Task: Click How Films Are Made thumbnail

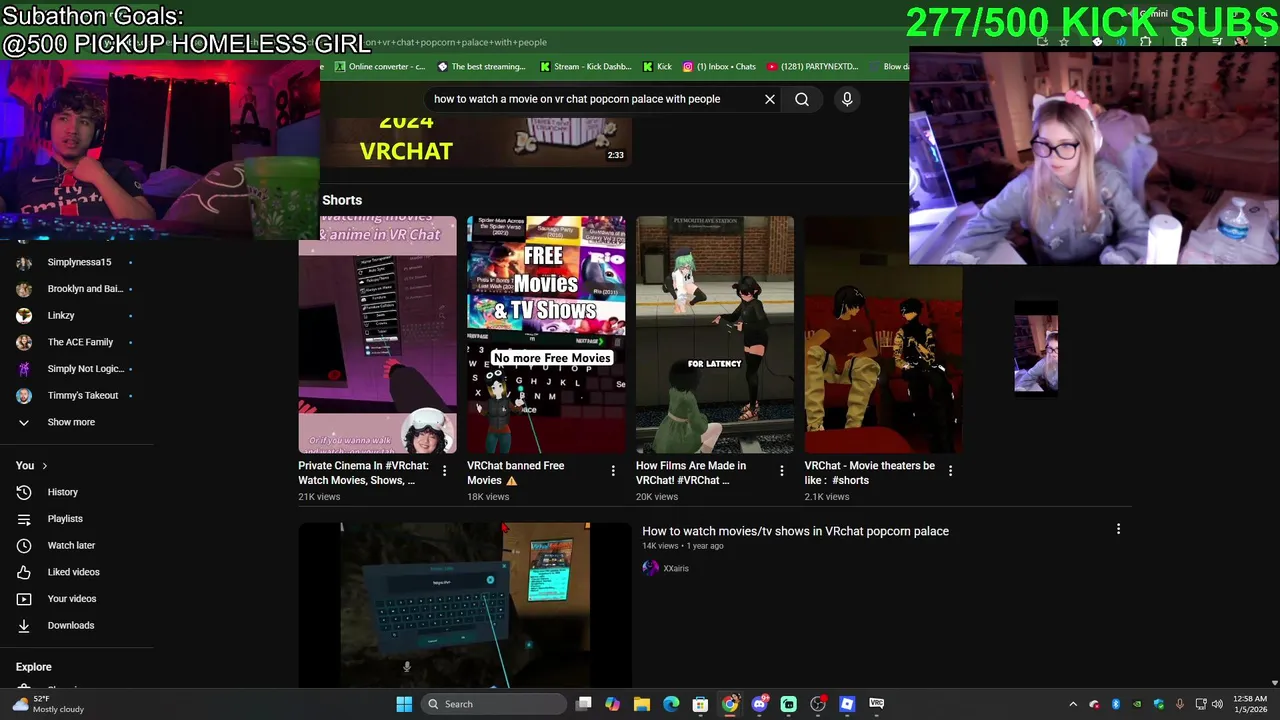Action: 715,335
